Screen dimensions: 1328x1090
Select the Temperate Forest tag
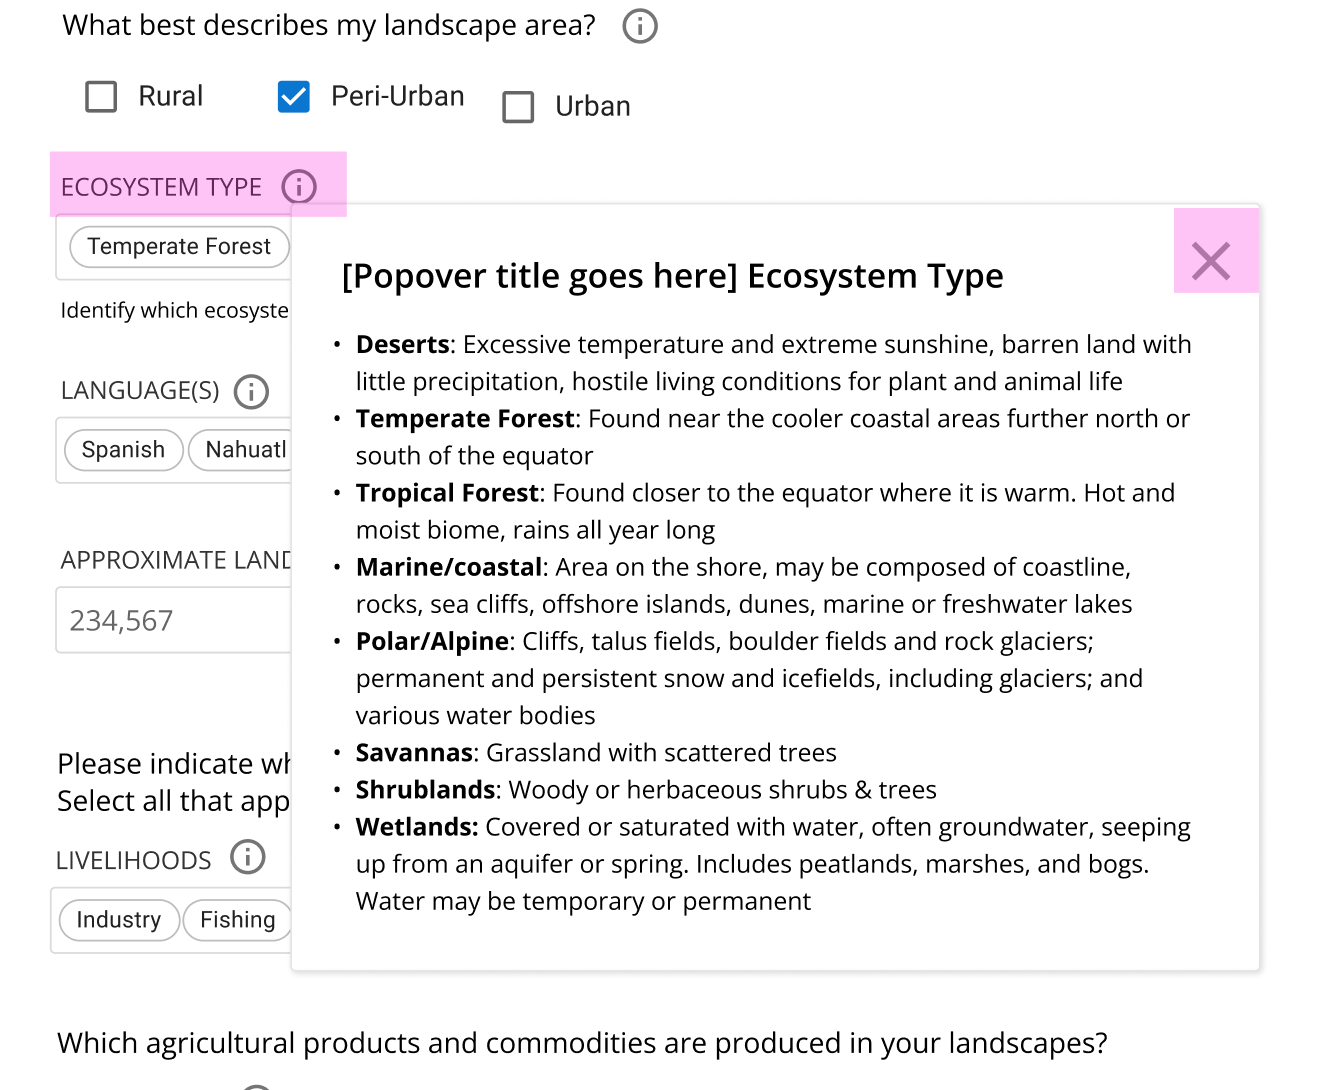coord(178,246)
